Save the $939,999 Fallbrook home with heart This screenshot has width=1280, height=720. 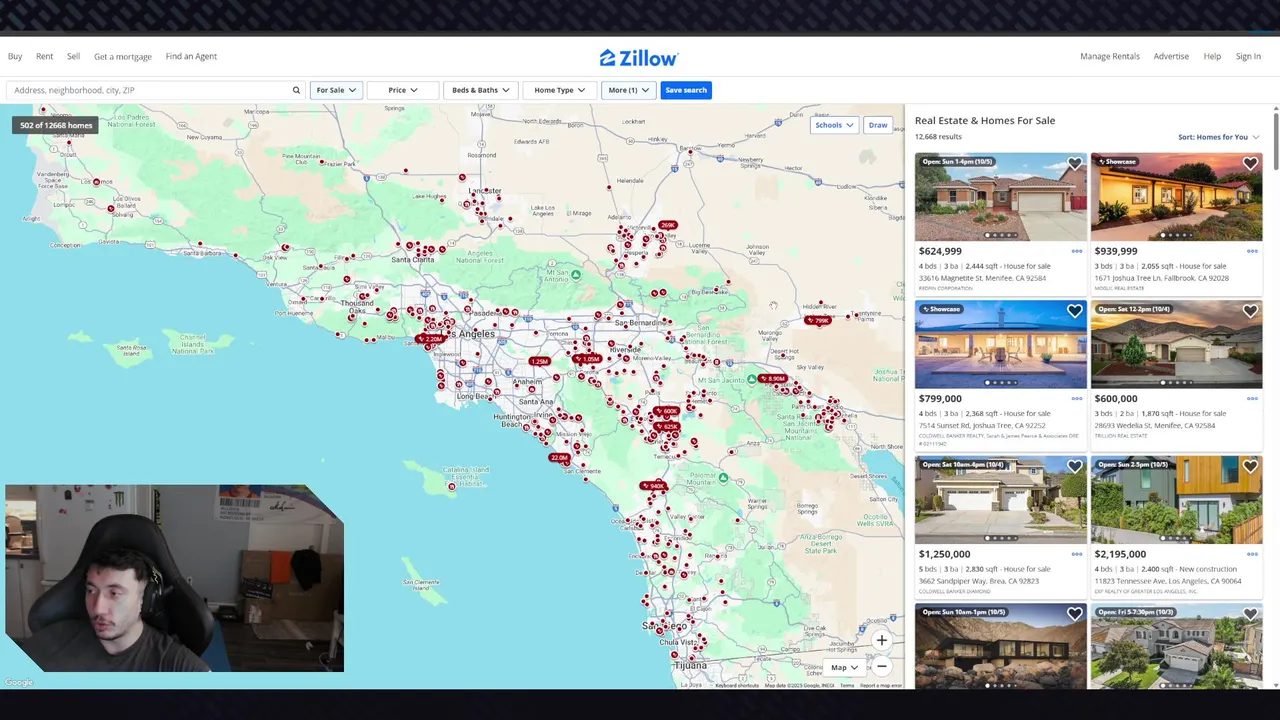1250,164
